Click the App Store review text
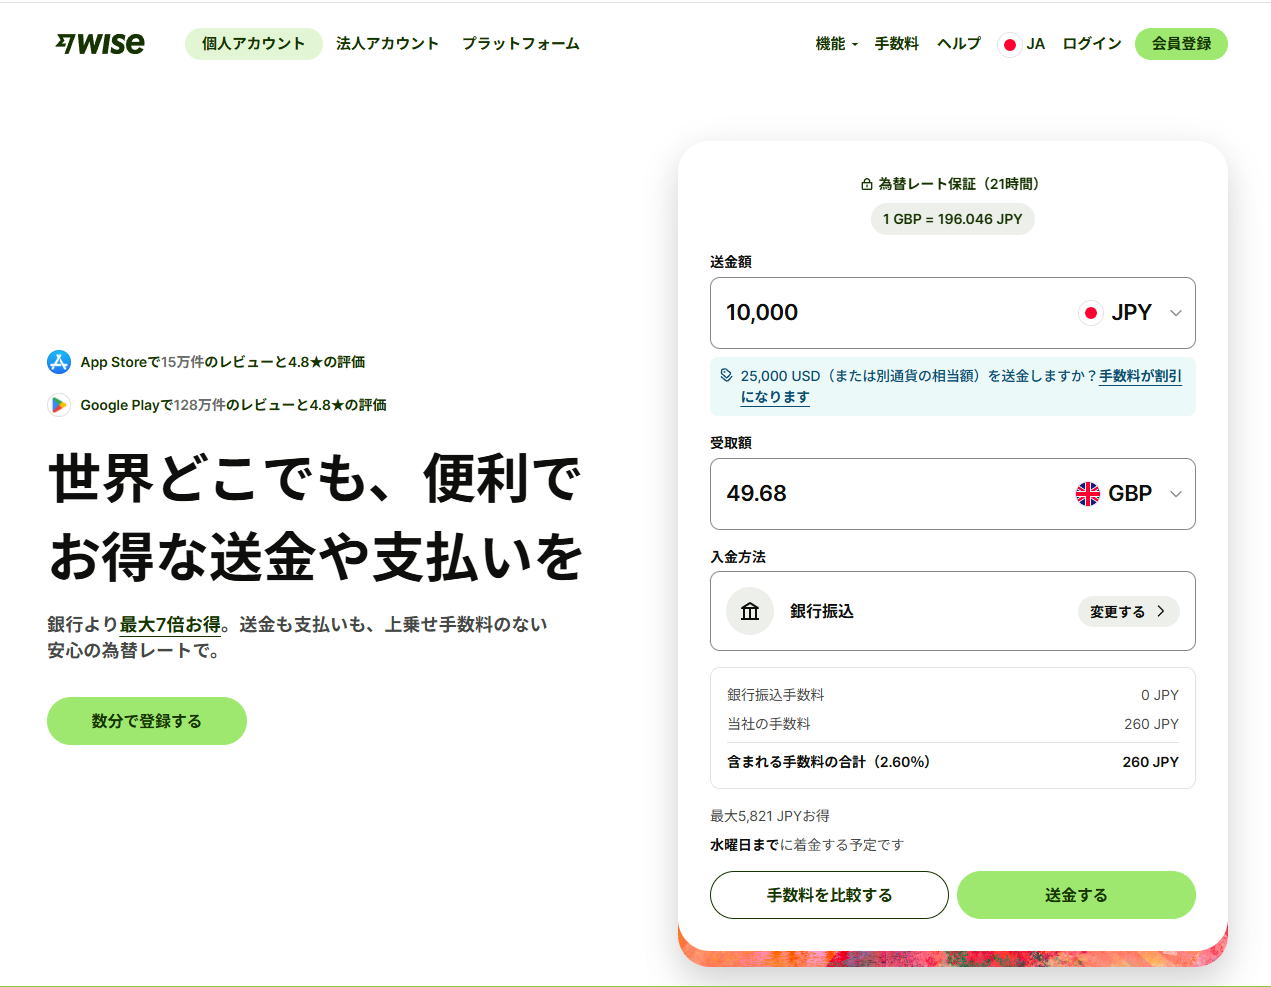1271x987 pixels. [223, 362]
